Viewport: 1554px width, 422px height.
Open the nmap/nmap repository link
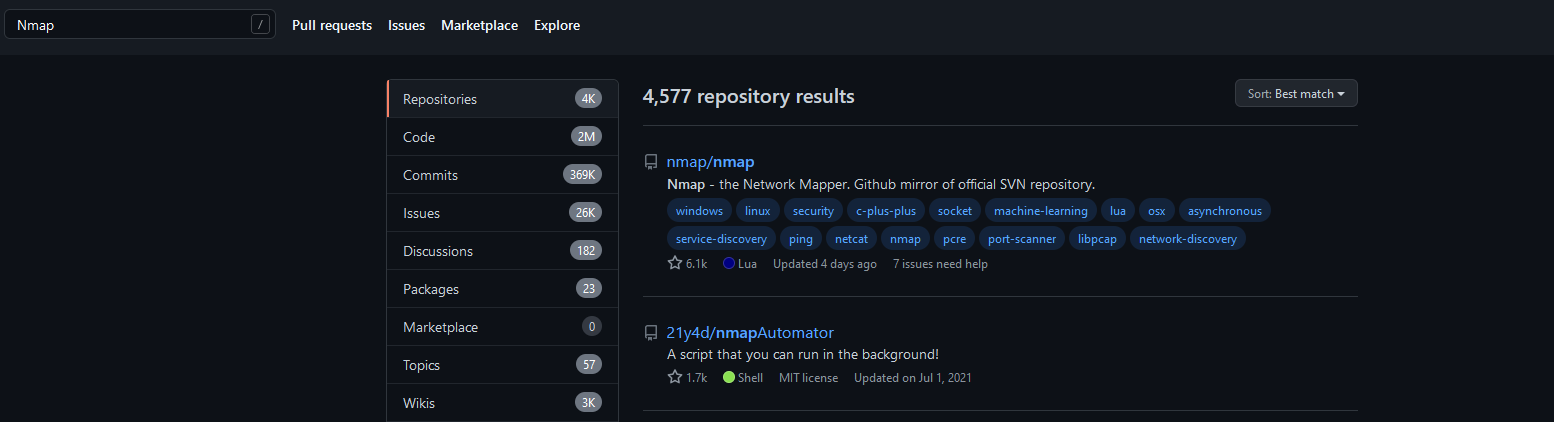(x=710, y=162)
